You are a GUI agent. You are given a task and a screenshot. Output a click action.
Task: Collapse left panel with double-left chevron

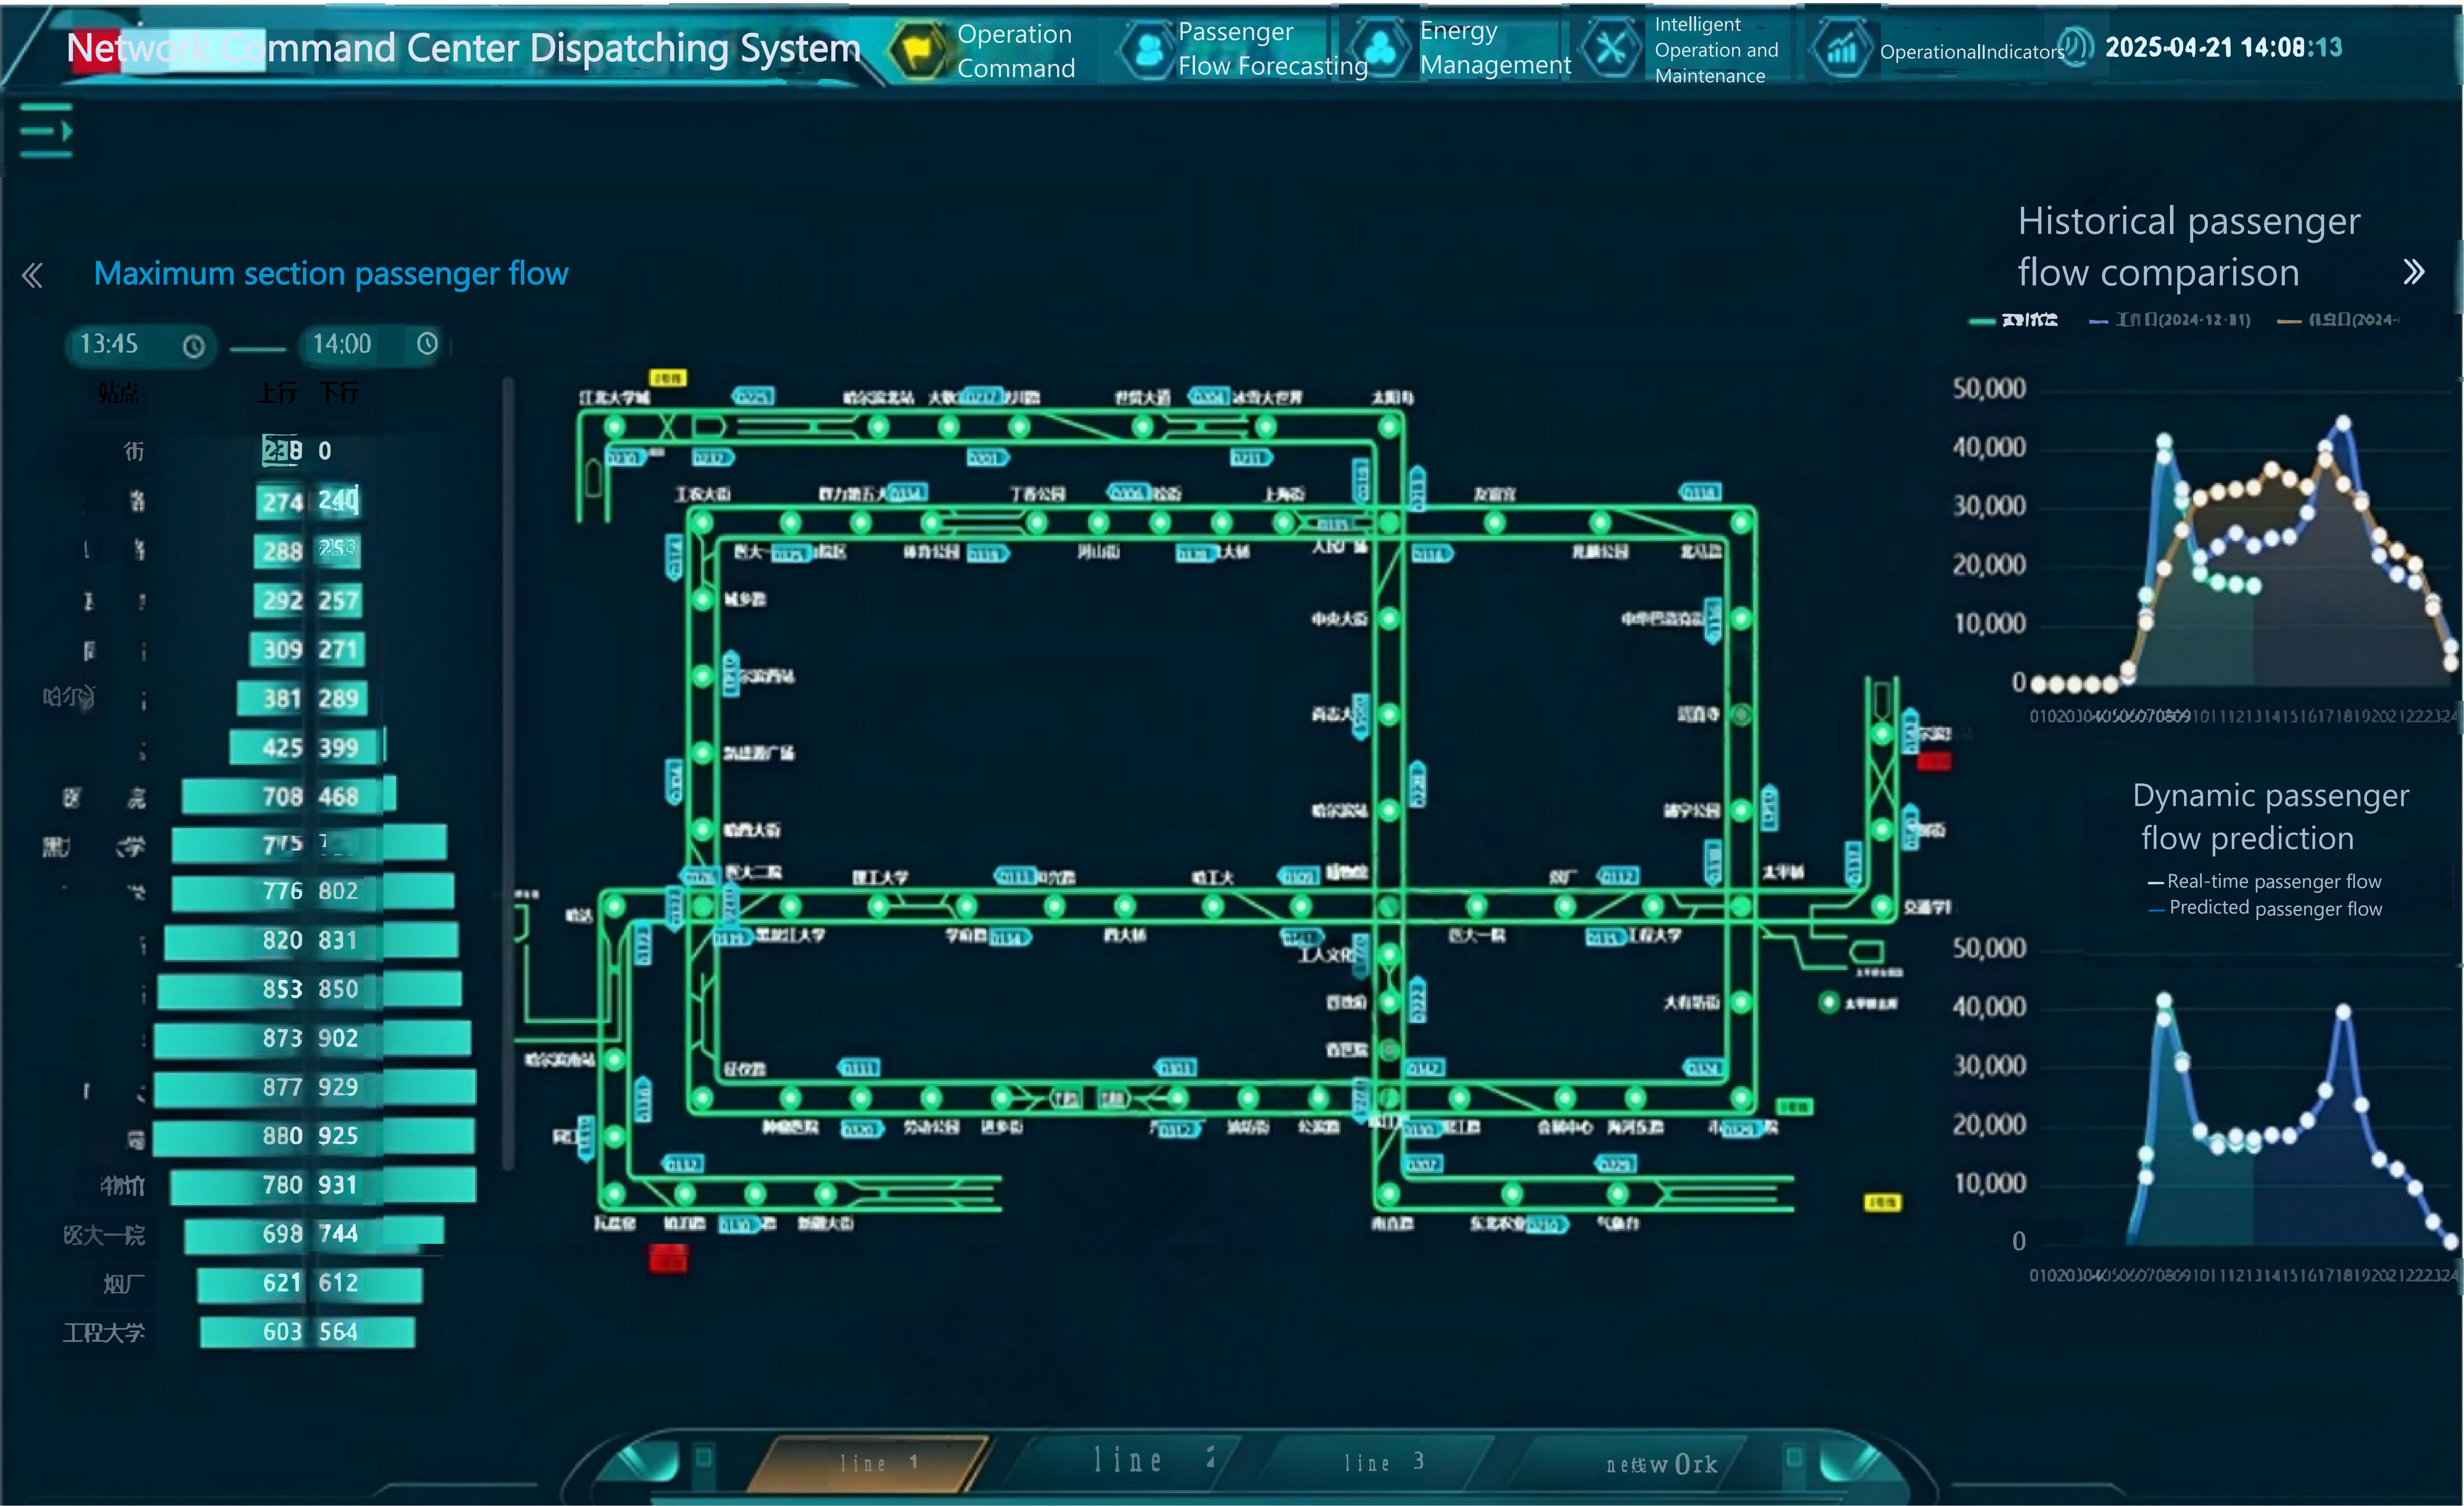coord(32,275)
